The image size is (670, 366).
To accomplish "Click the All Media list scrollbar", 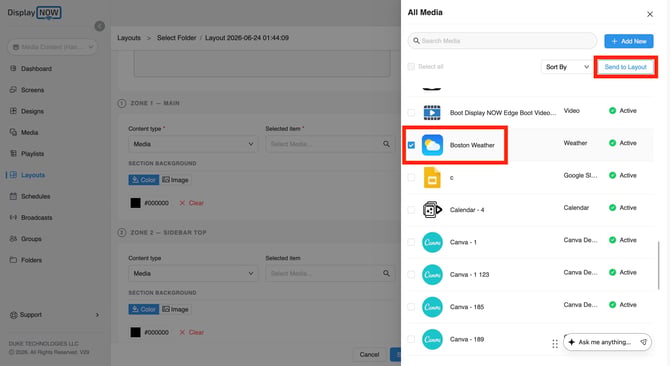I will [x=659, y=265].
